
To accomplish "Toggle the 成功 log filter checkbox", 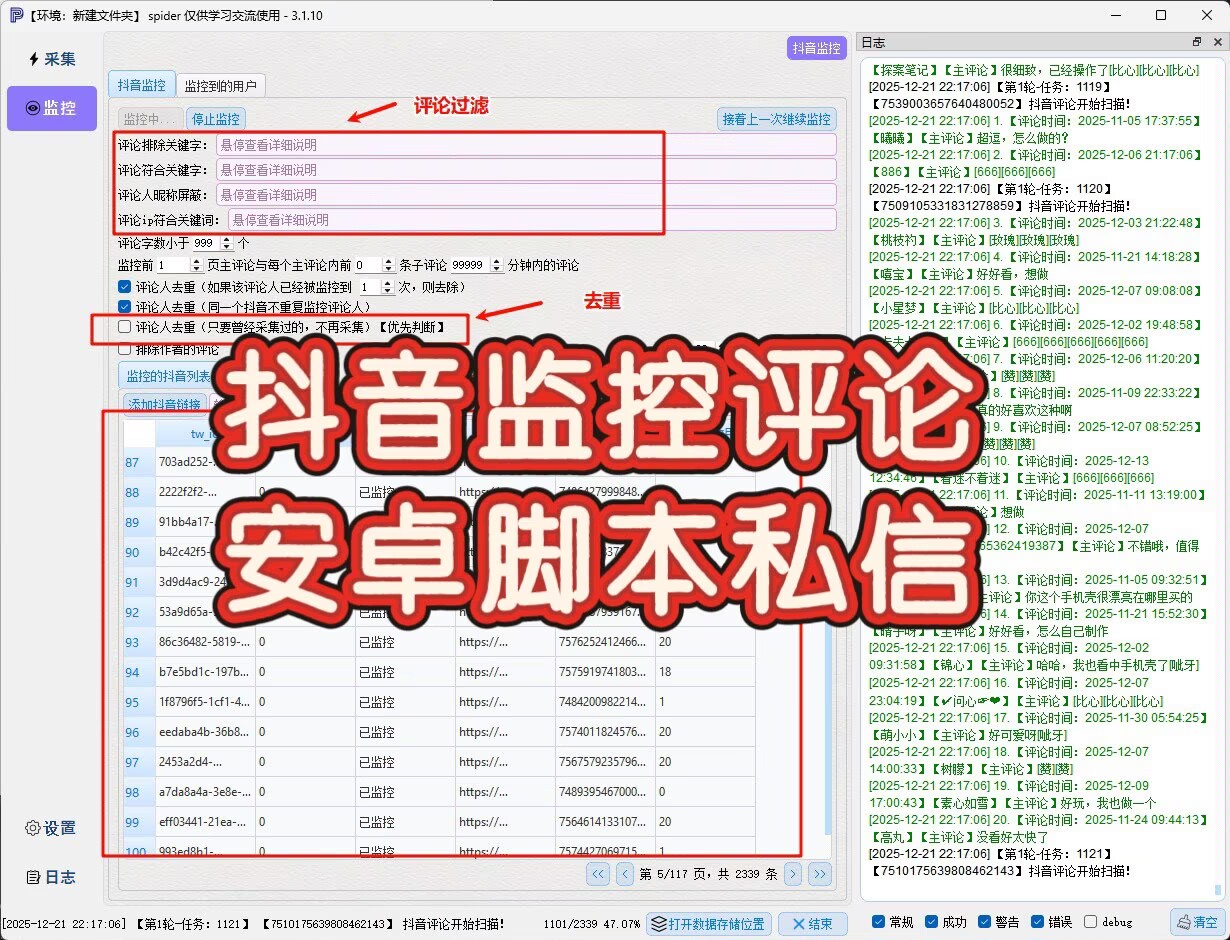I will click(931, 922).
